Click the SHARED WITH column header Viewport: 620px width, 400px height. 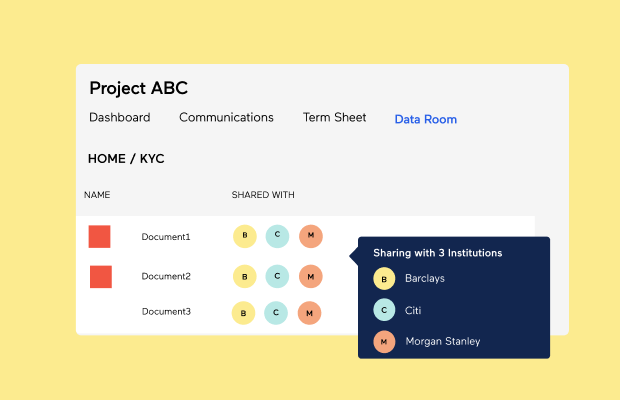pyautogui.click(x=263, y=195)
